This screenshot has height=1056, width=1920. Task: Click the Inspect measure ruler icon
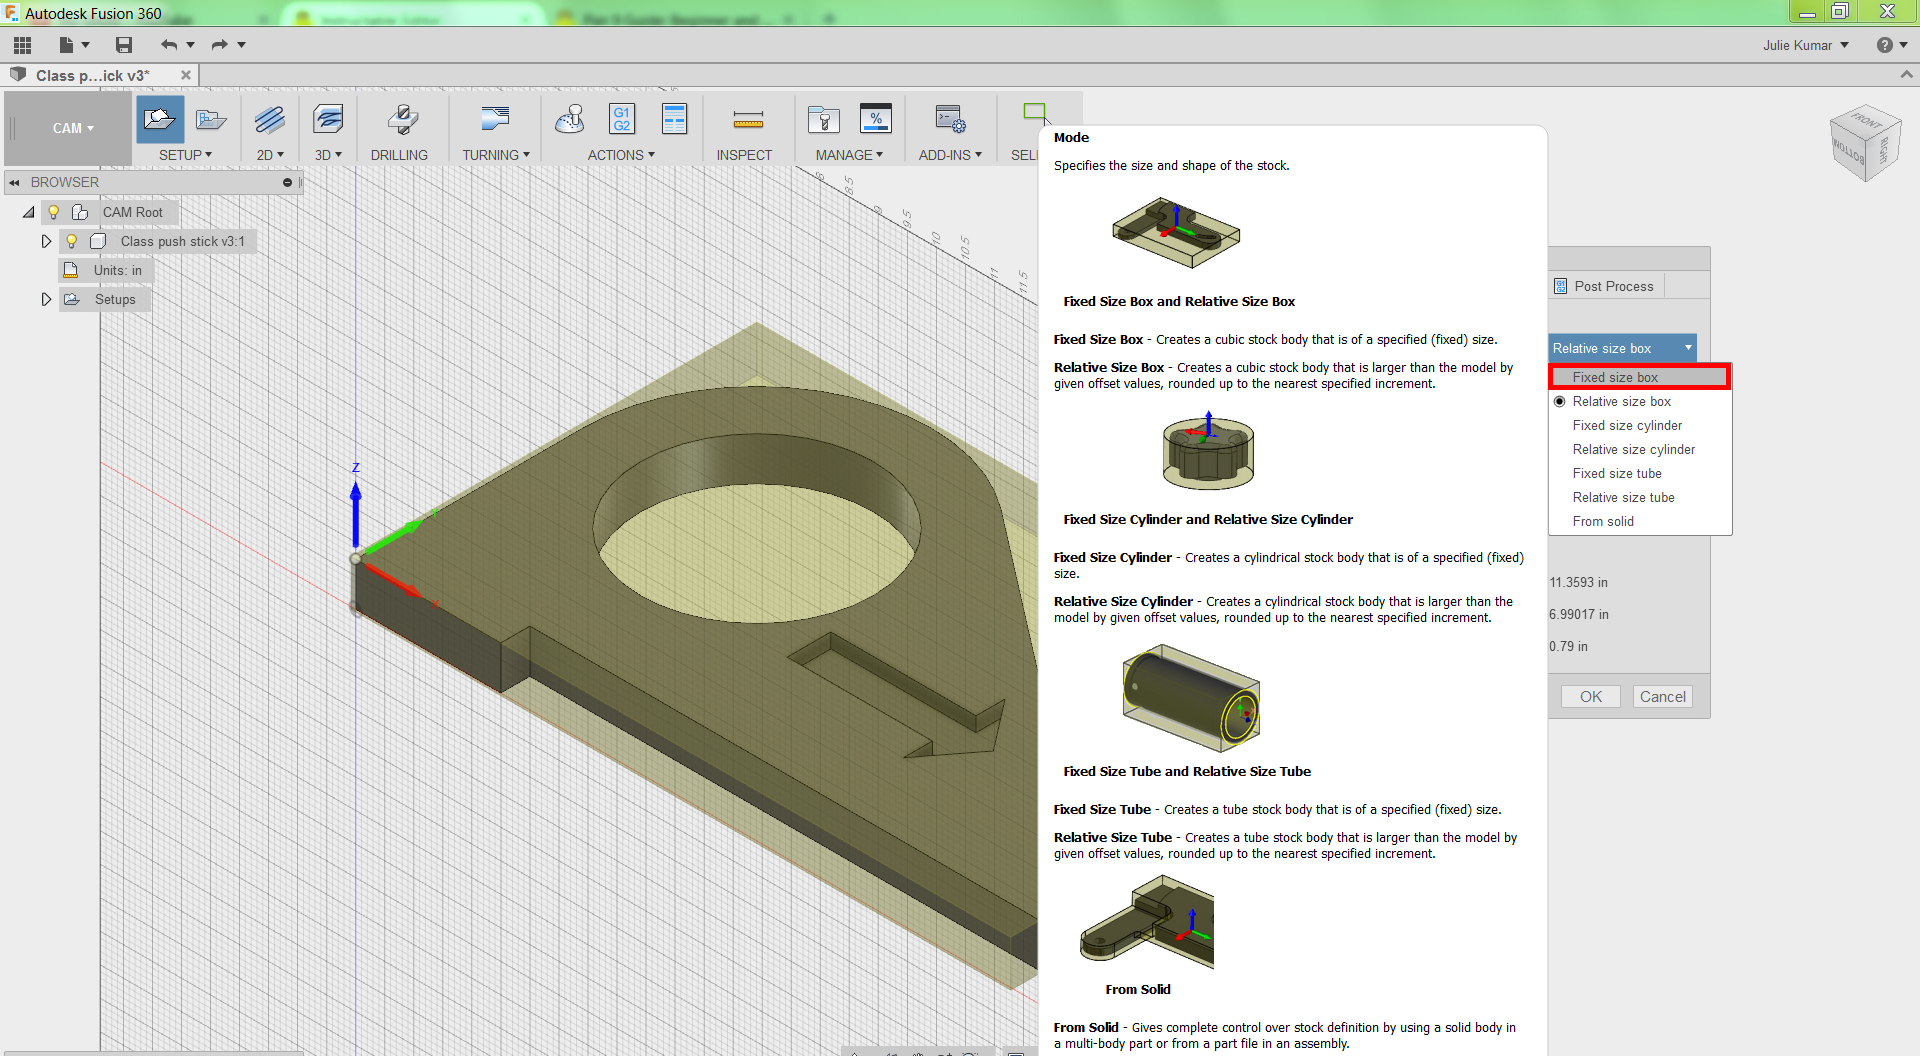[747, 120]
